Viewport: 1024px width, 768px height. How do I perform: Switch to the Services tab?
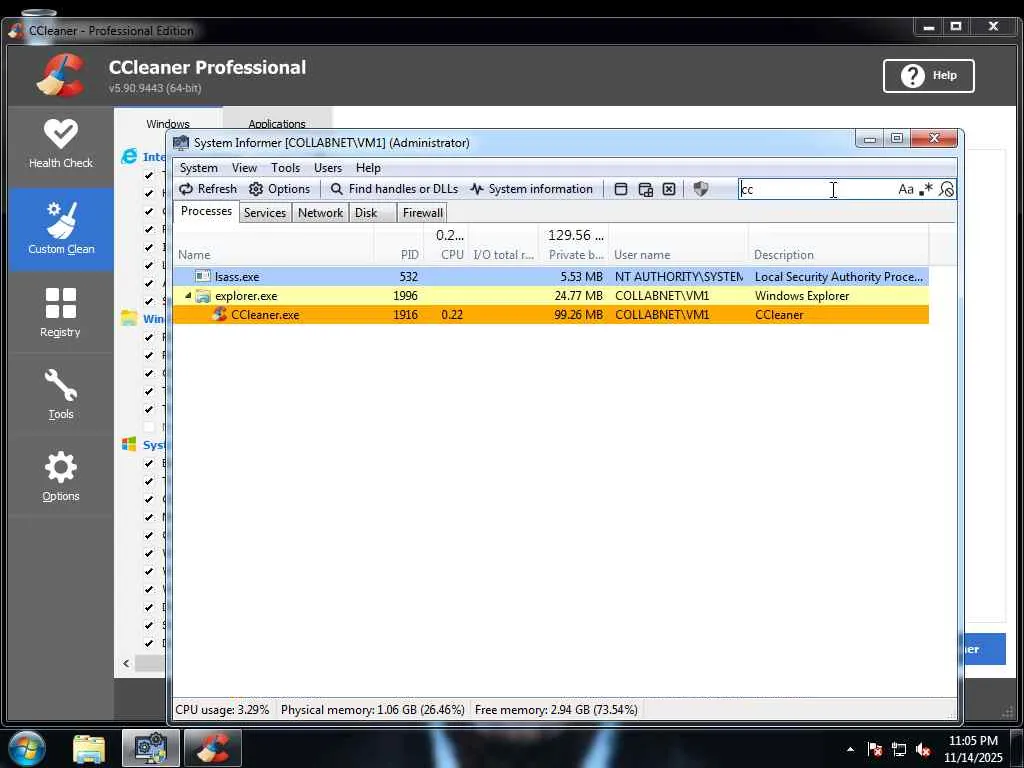coord(264,213)
